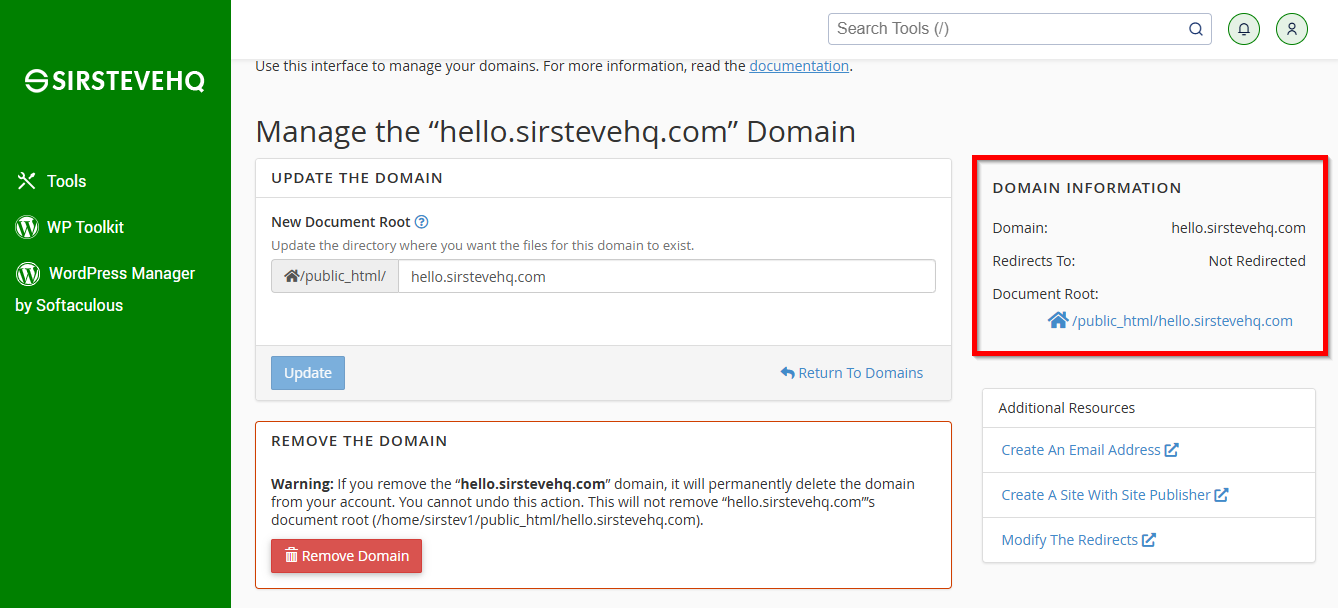Click the Update button

308,373
